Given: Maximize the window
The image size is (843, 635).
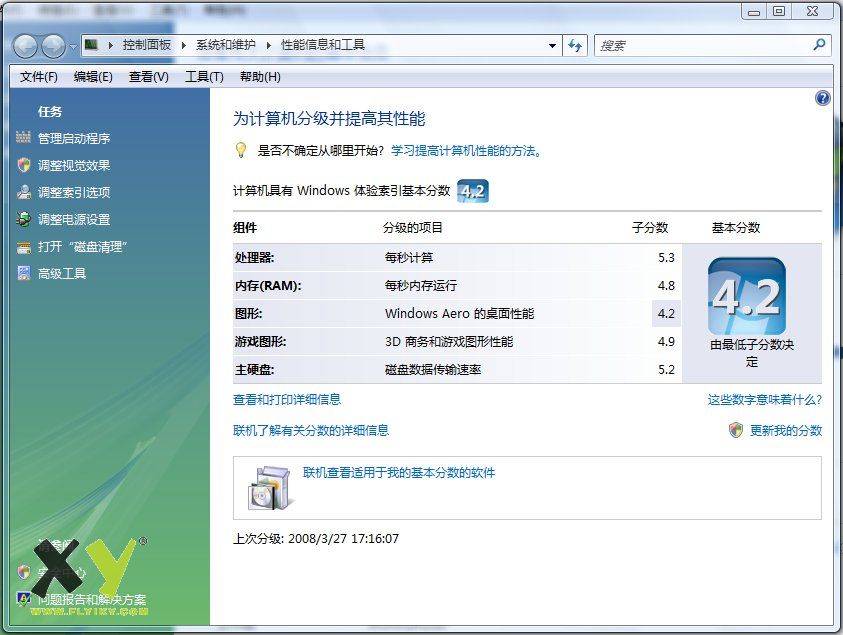Looking at the screenshot, I should pyautogui.click(x=779, y=11).
